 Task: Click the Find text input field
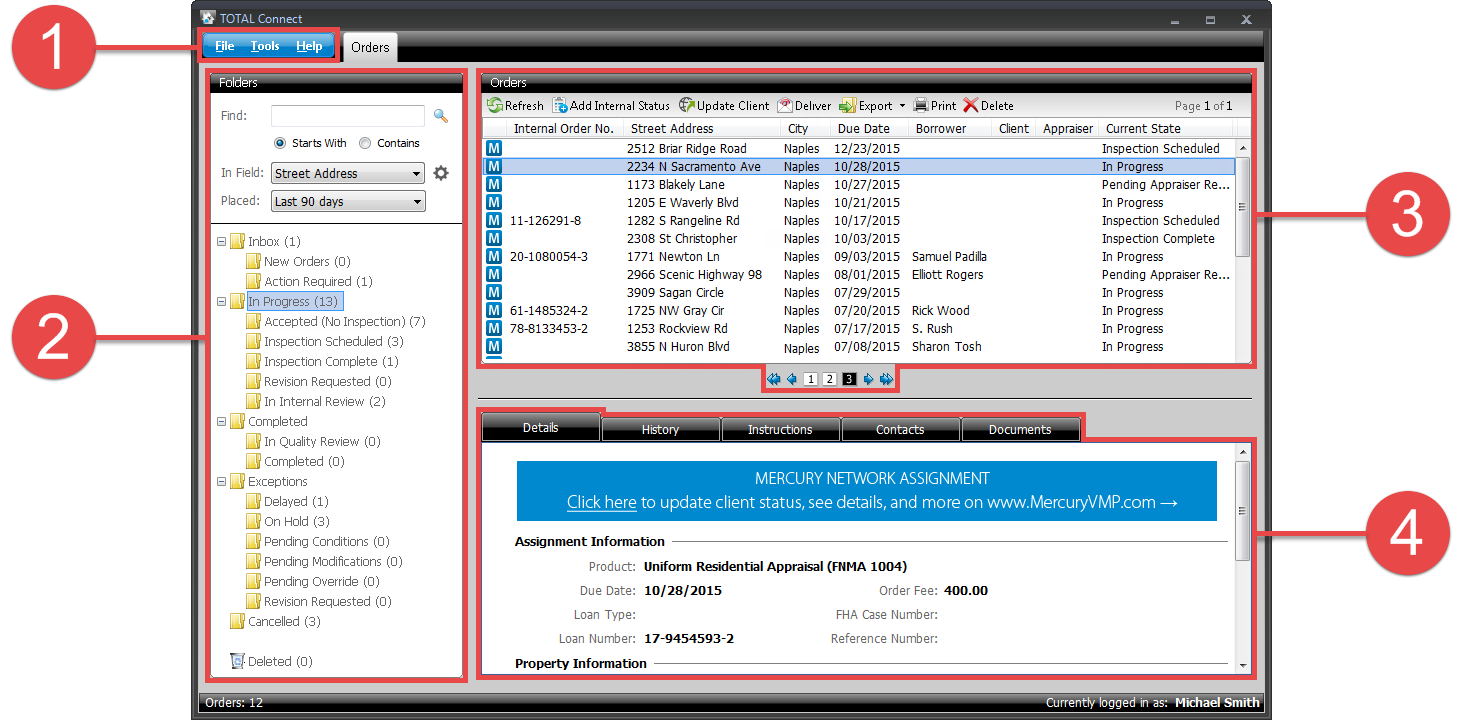point(347,116)
